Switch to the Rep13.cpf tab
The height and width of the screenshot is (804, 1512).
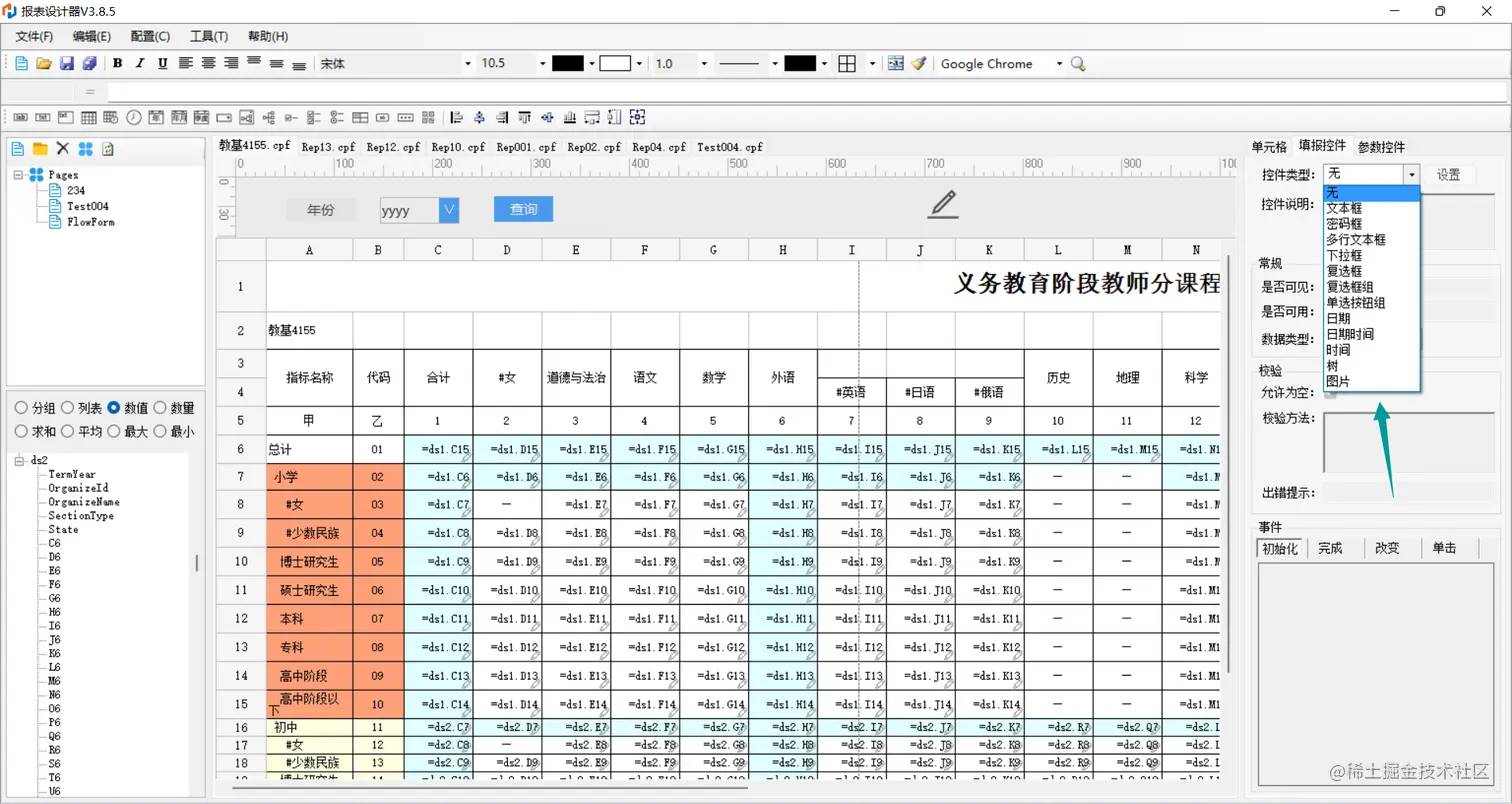[327, 147]
